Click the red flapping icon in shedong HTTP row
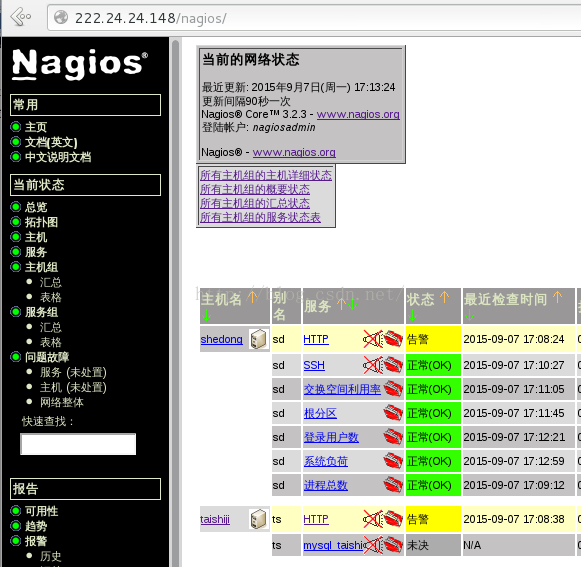The width and height of the screenshot is (581, 567). [x=394, y=339]
